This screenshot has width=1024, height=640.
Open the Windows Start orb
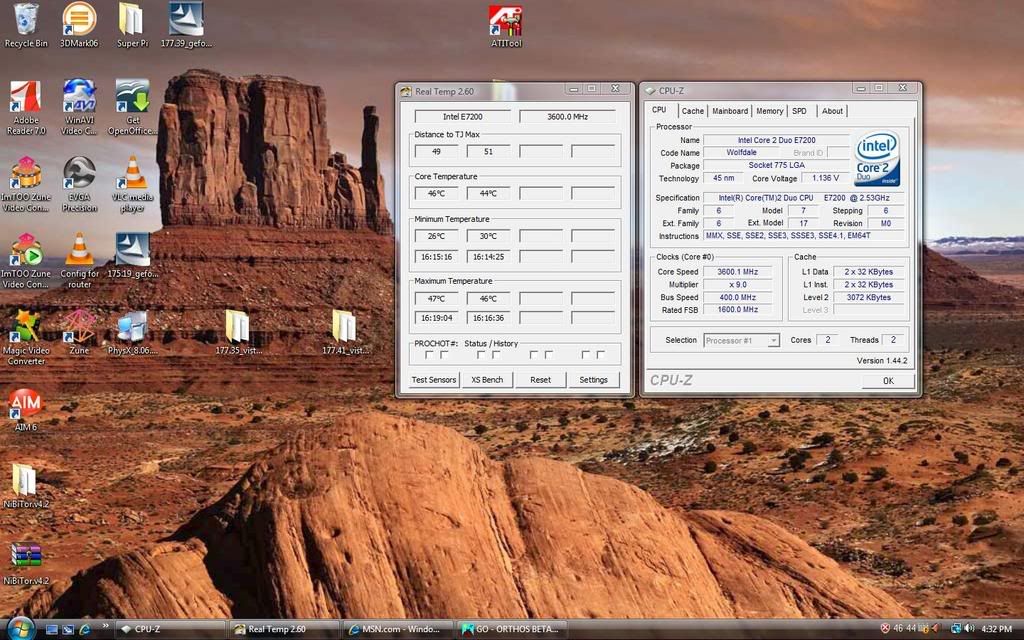coord(20,629)
